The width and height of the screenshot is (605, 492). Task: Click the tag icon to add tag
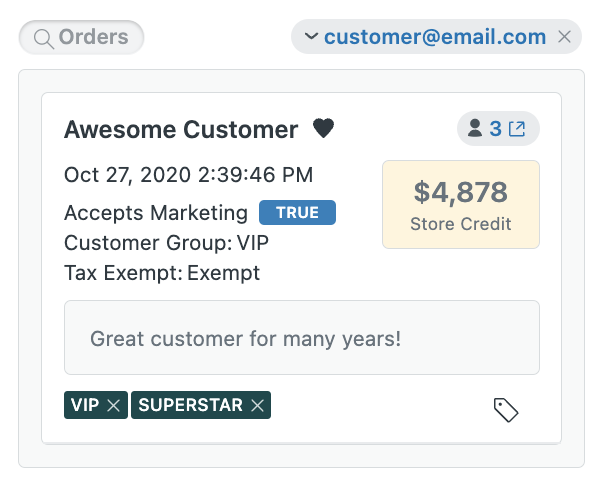point(506,410)
